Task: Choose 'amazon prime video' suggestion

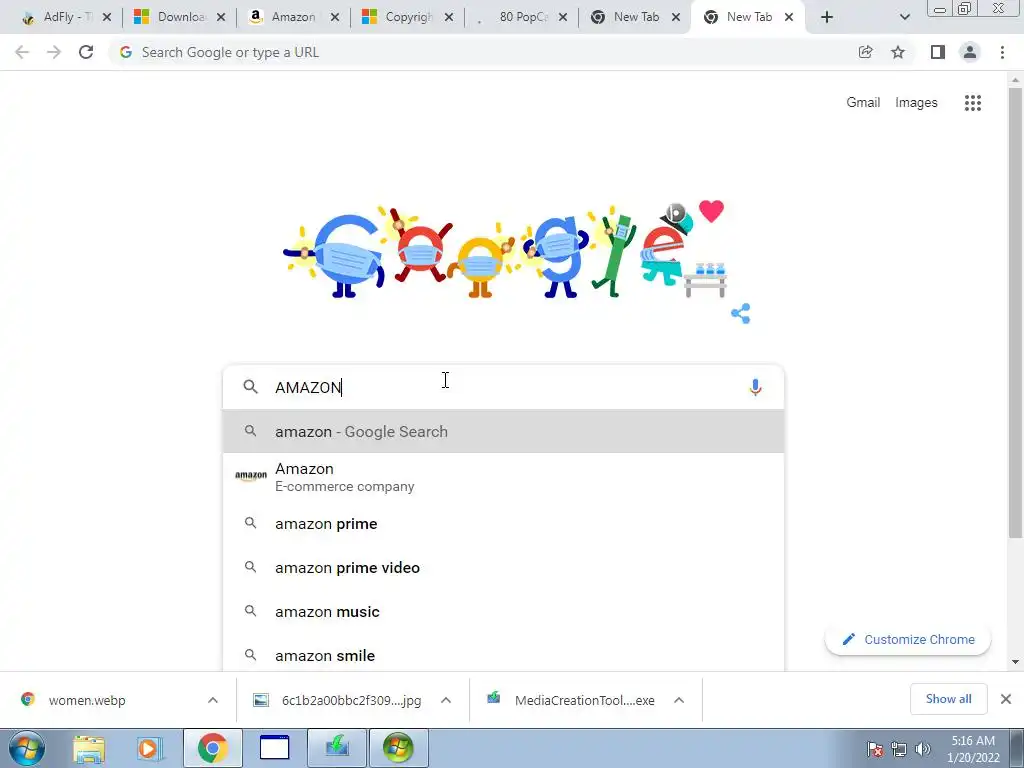Action: pyautogui.click(x=503, y=568)
